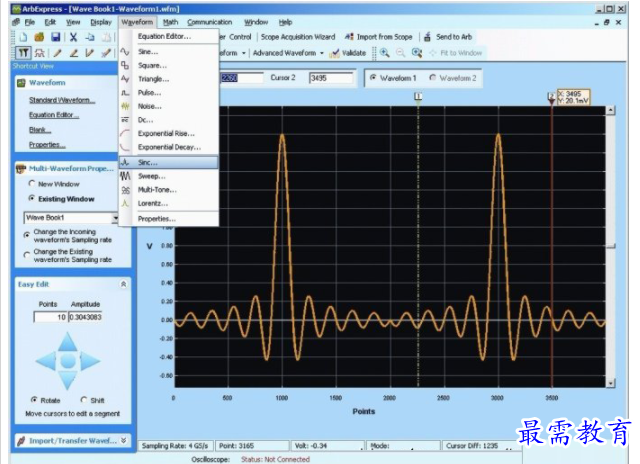Choose Pulse... from the Waveform menu

tap(169, 93)
